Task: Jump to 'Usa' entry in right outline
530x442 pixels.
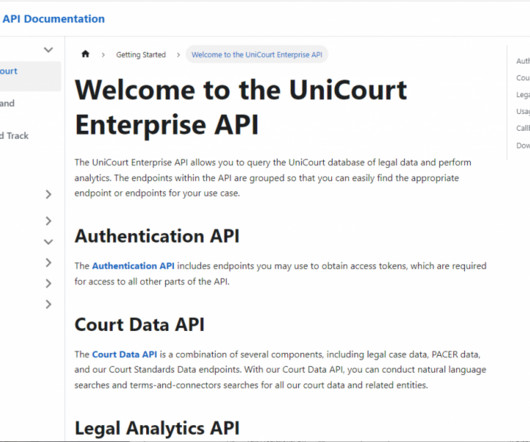Action: (523, 112)
